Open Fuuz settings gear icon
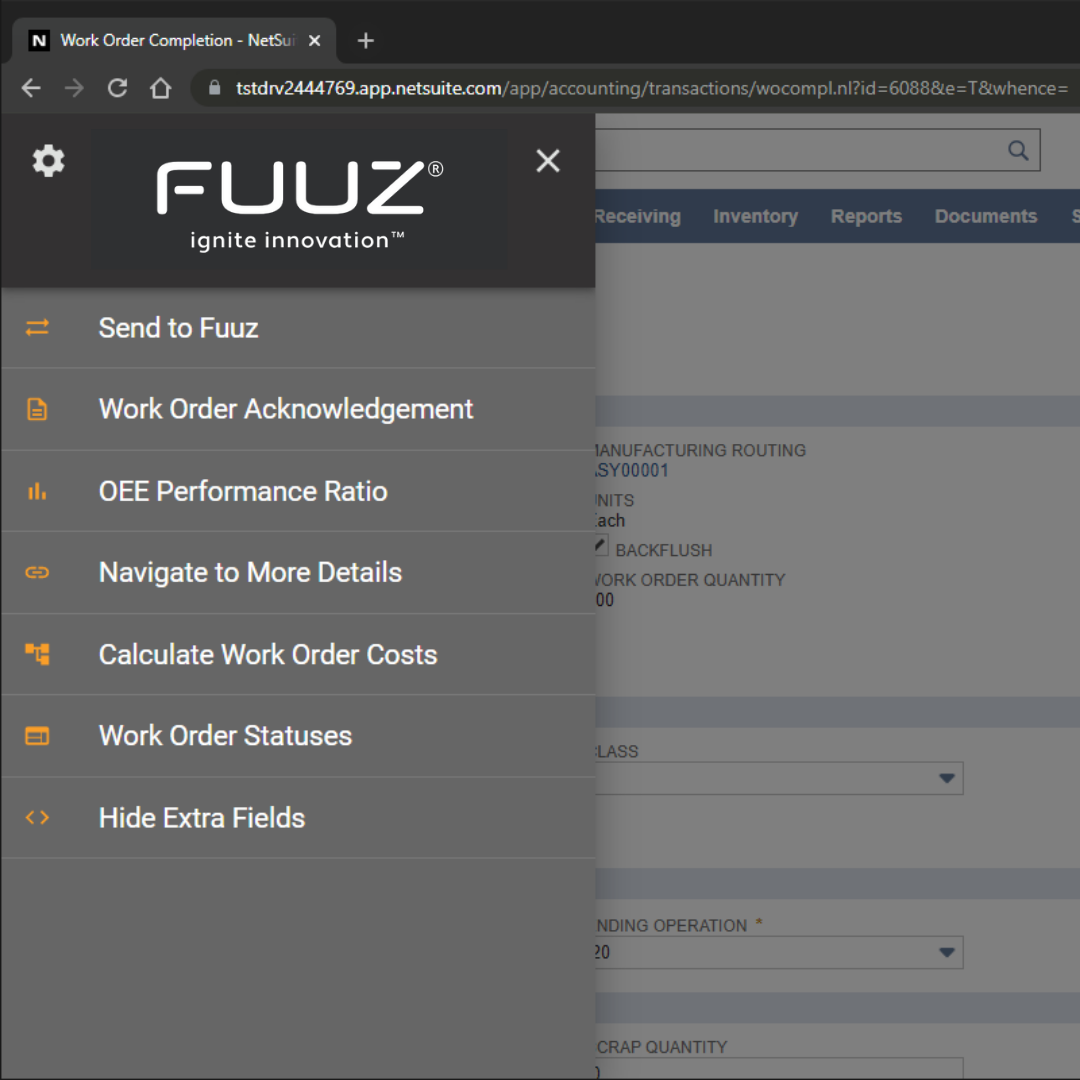Image resolution: width=1080 pixels, height=1080 pixels. click(48, 160)
